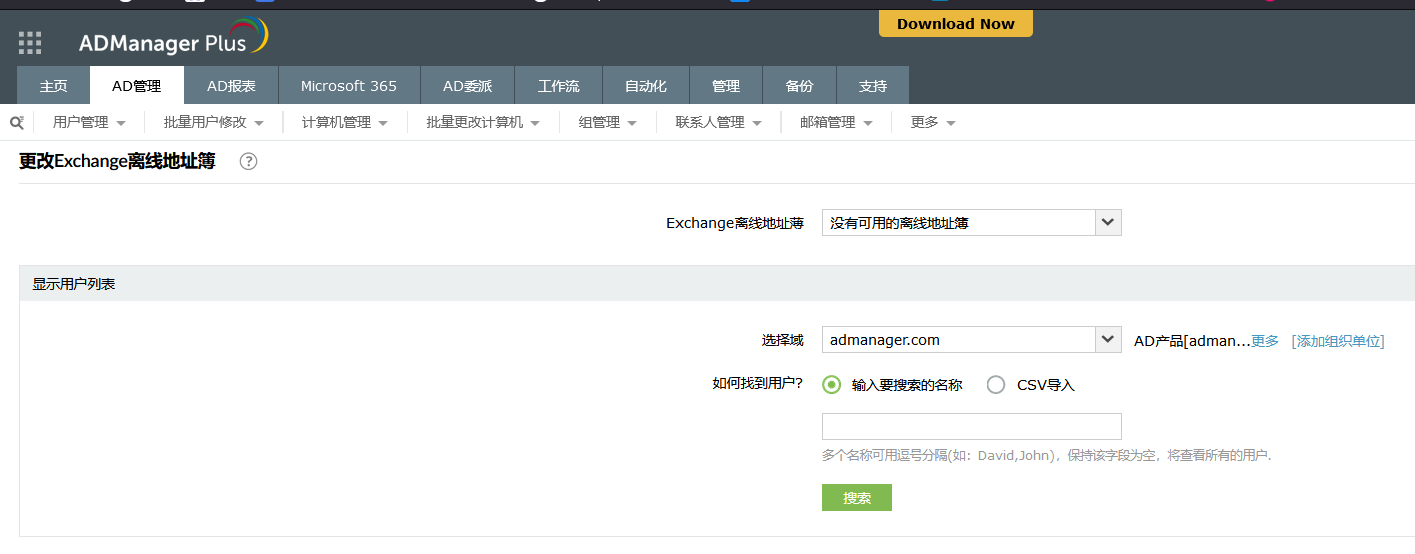This screenshot has width=1415, height=554.
Task: Expand the 批量更改计算机 menu
Action: [483, 122]
